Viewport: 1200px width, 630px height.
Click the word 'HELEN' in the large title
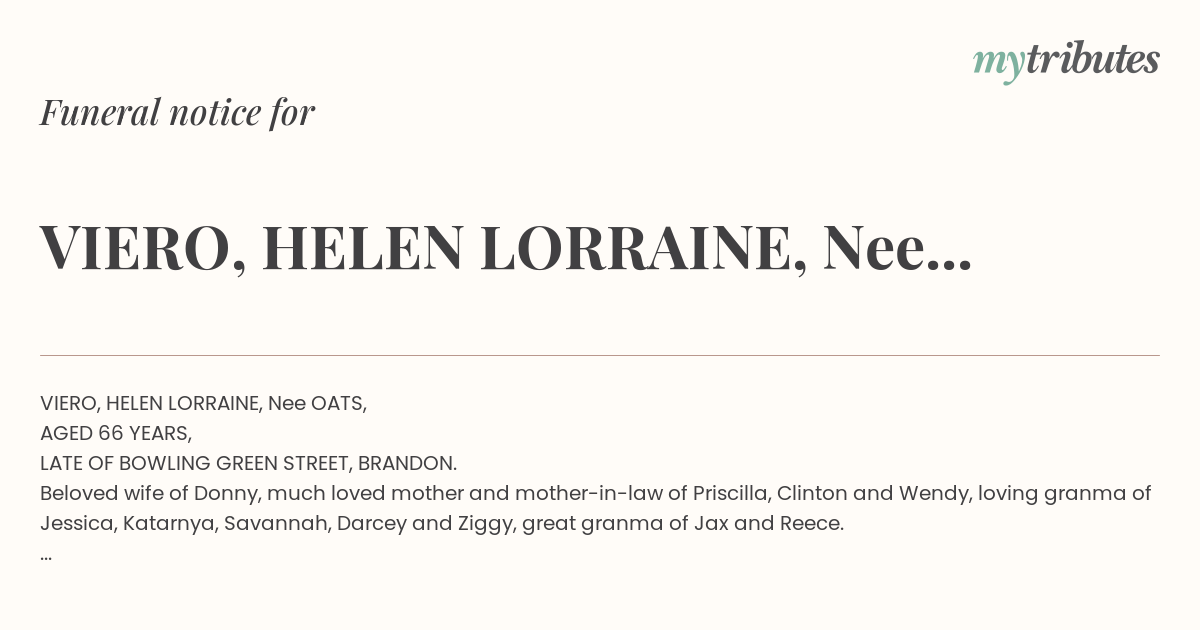click(364, 249)
